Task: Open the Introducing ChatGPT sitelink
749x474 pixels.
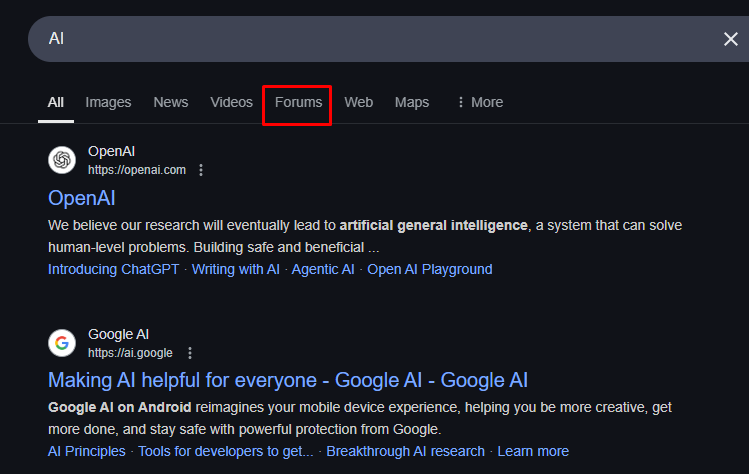Action: pos(113,269)
